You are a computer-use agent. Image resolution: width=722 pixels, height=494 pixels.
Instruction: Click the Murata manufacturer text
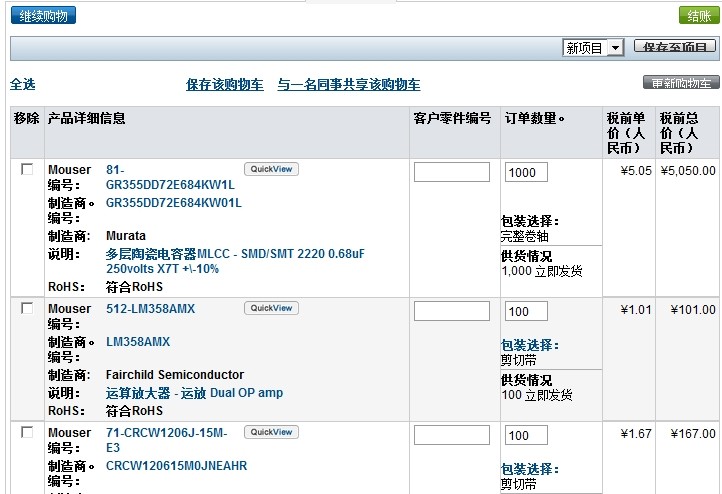(126, 236)
